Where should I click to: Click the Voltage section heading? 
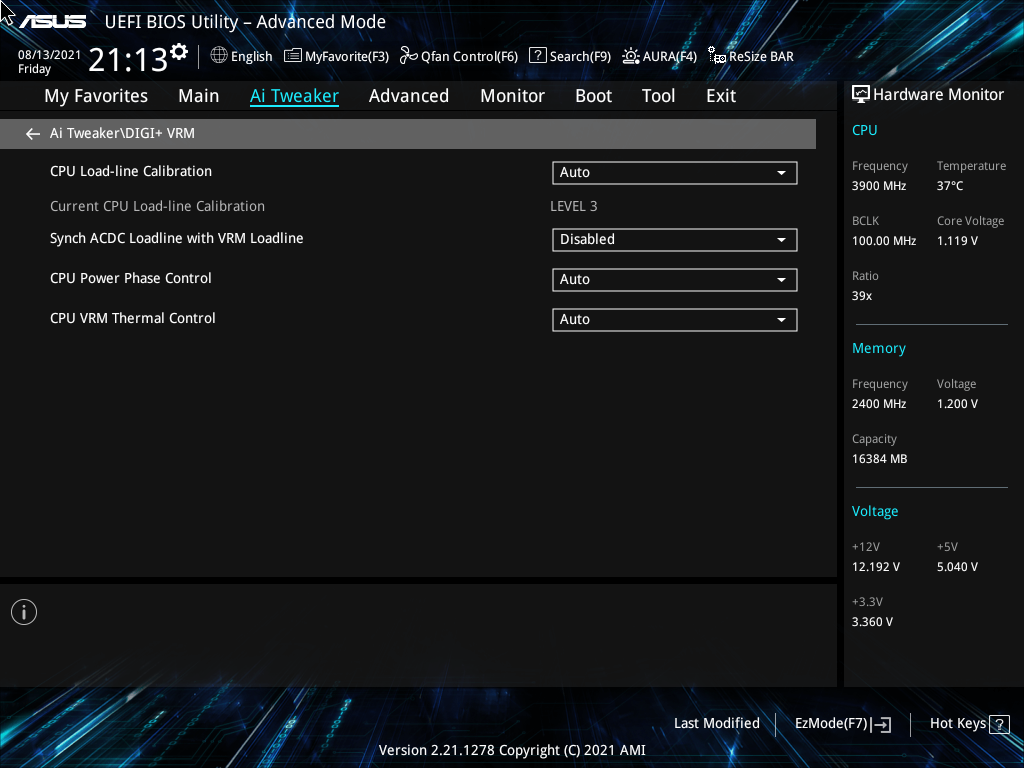874,511
